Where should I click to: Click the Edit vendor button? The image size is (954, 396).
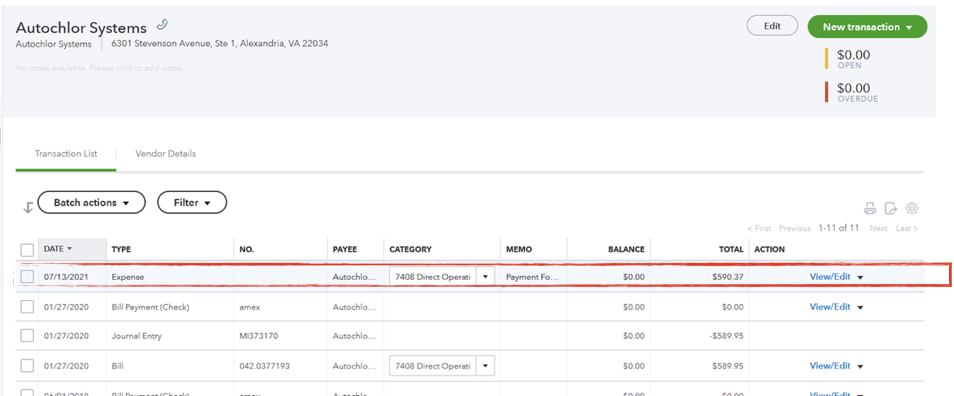pos(772,26)
